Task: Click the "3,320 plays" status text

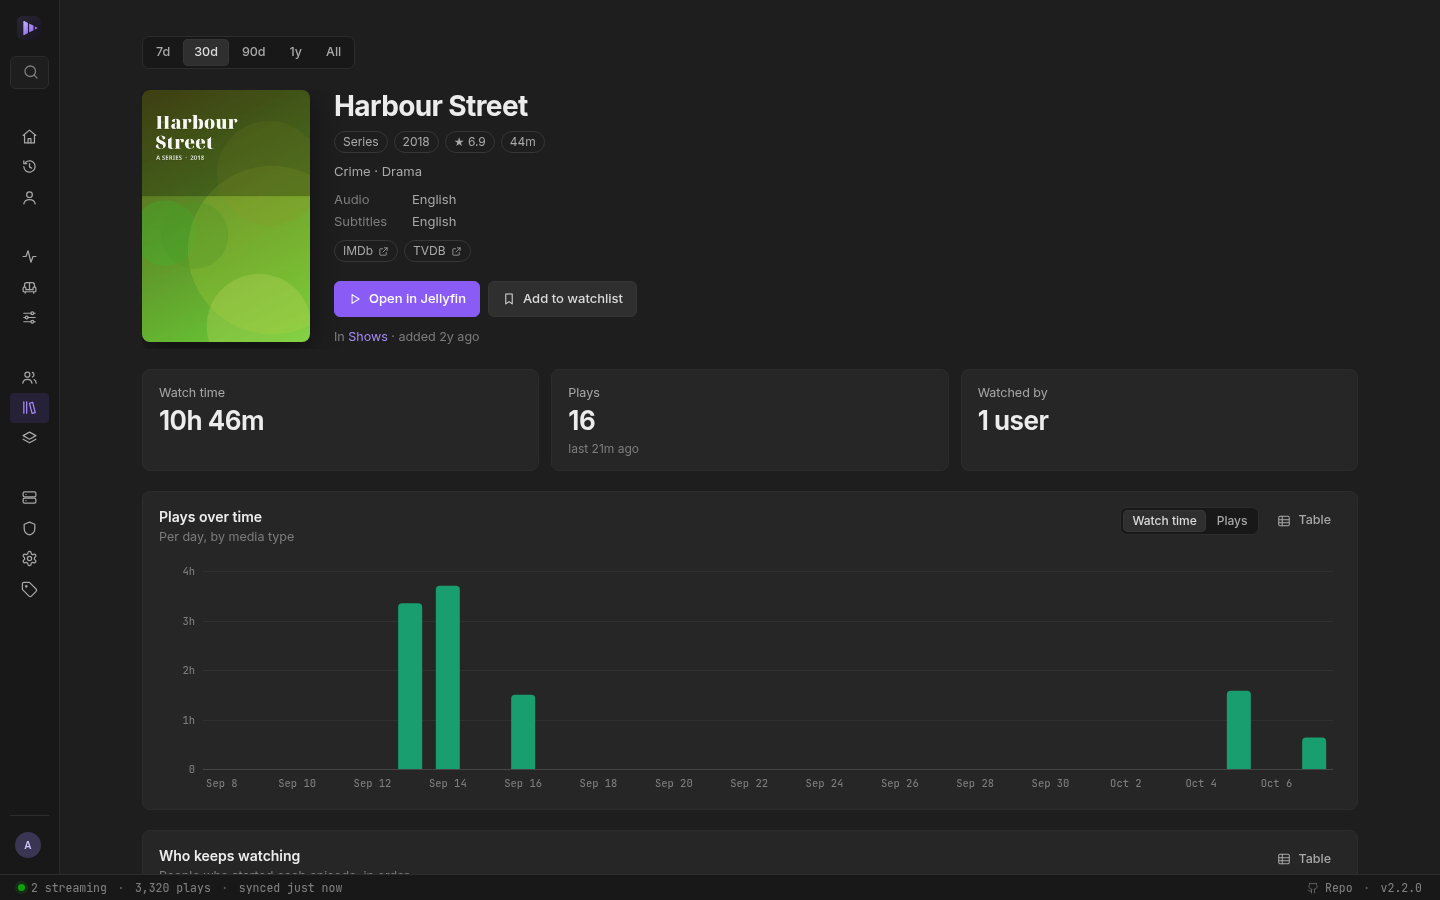Action: 173,888
